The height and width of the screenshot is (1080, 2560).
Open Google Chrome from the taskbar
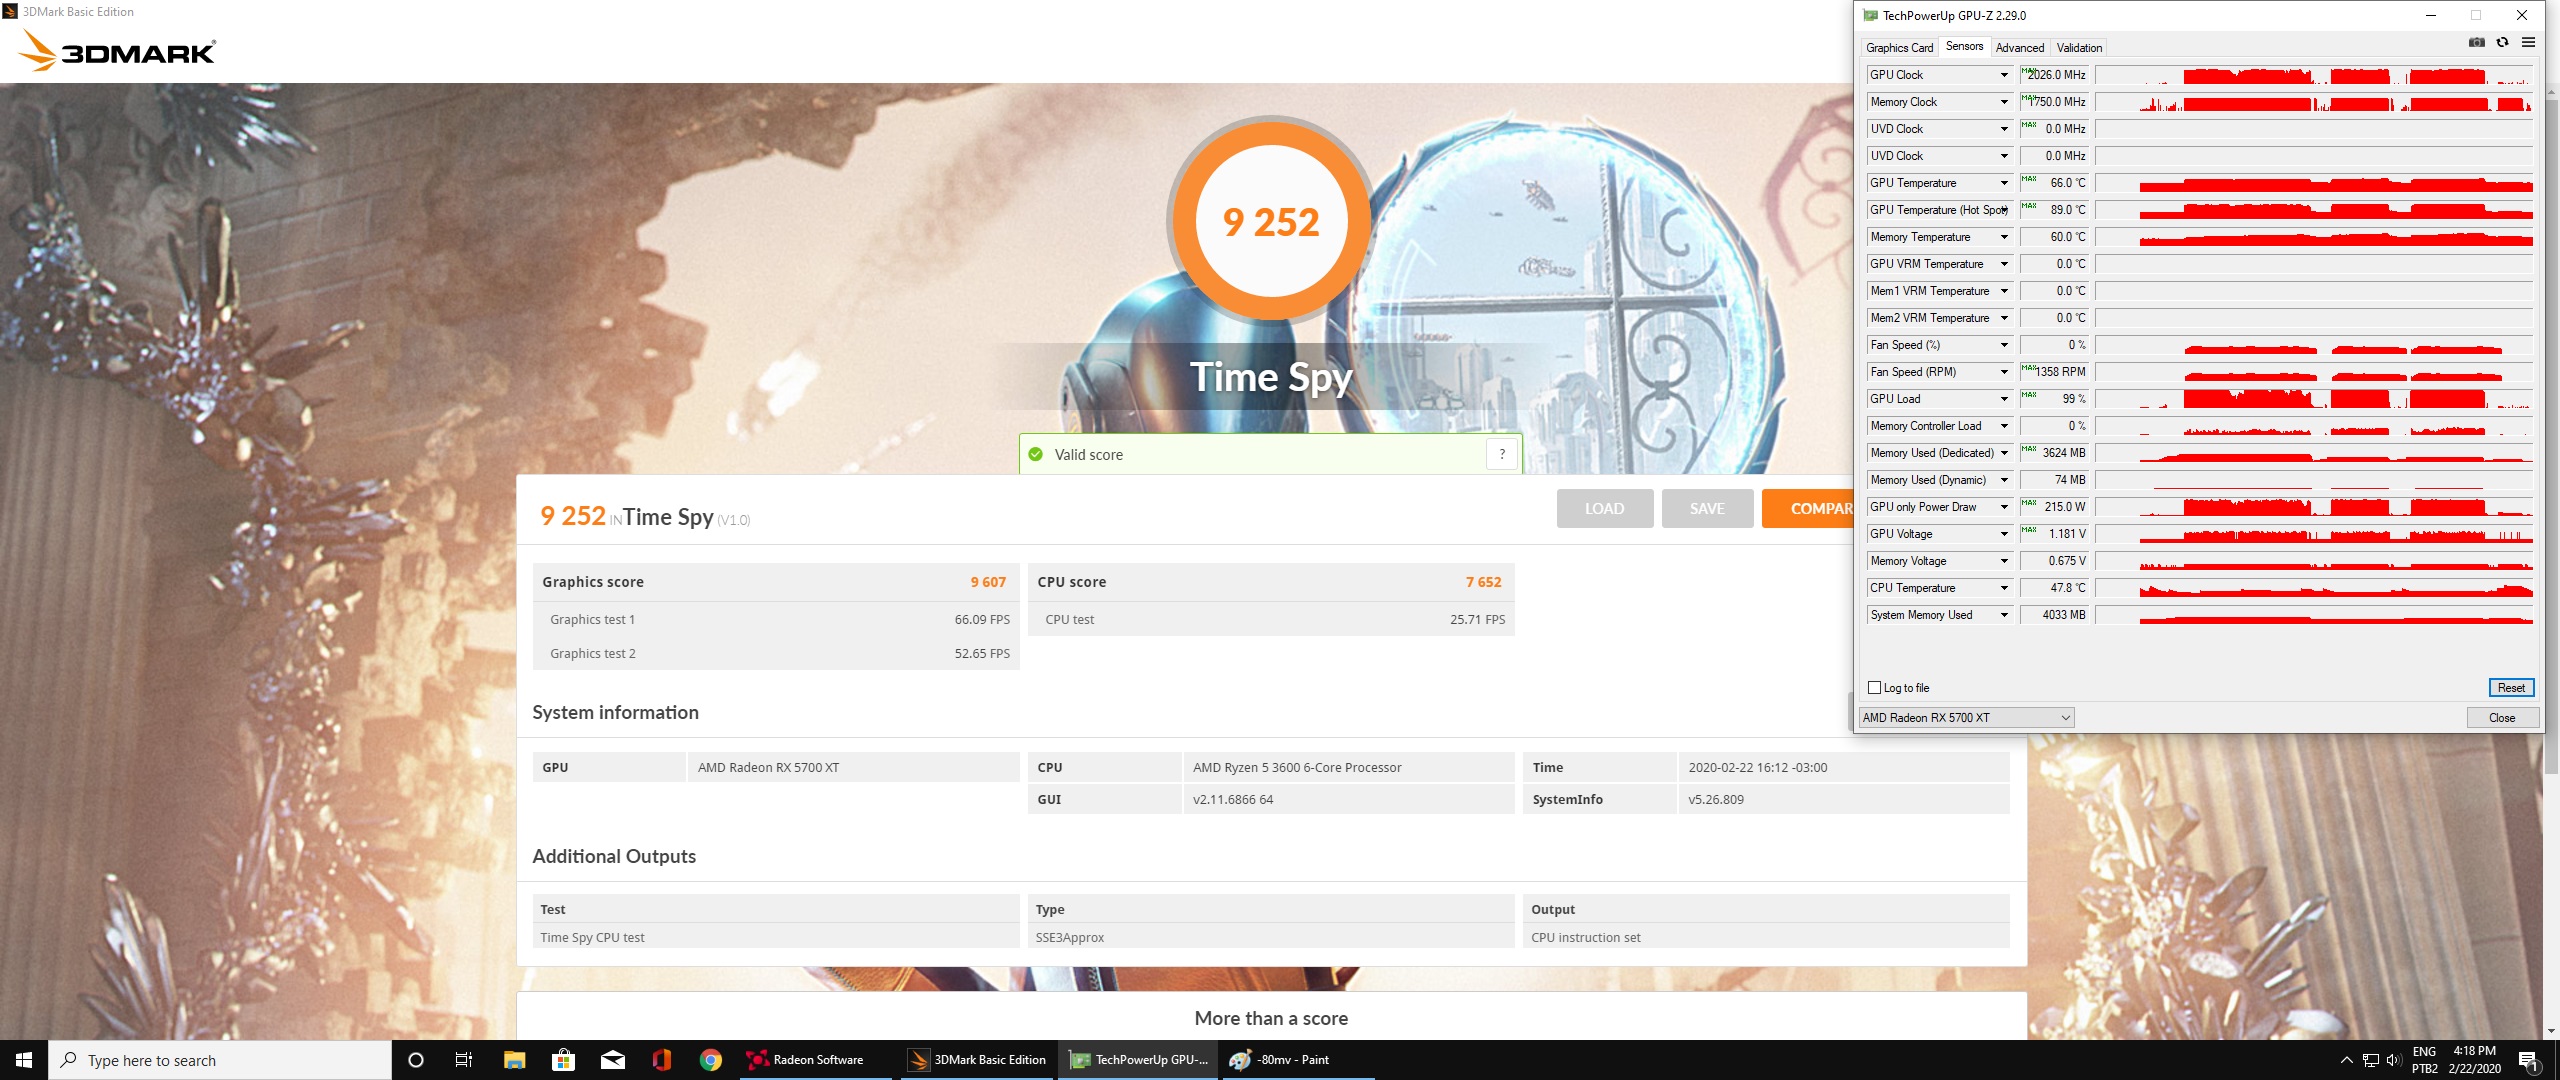(711, 1060)
